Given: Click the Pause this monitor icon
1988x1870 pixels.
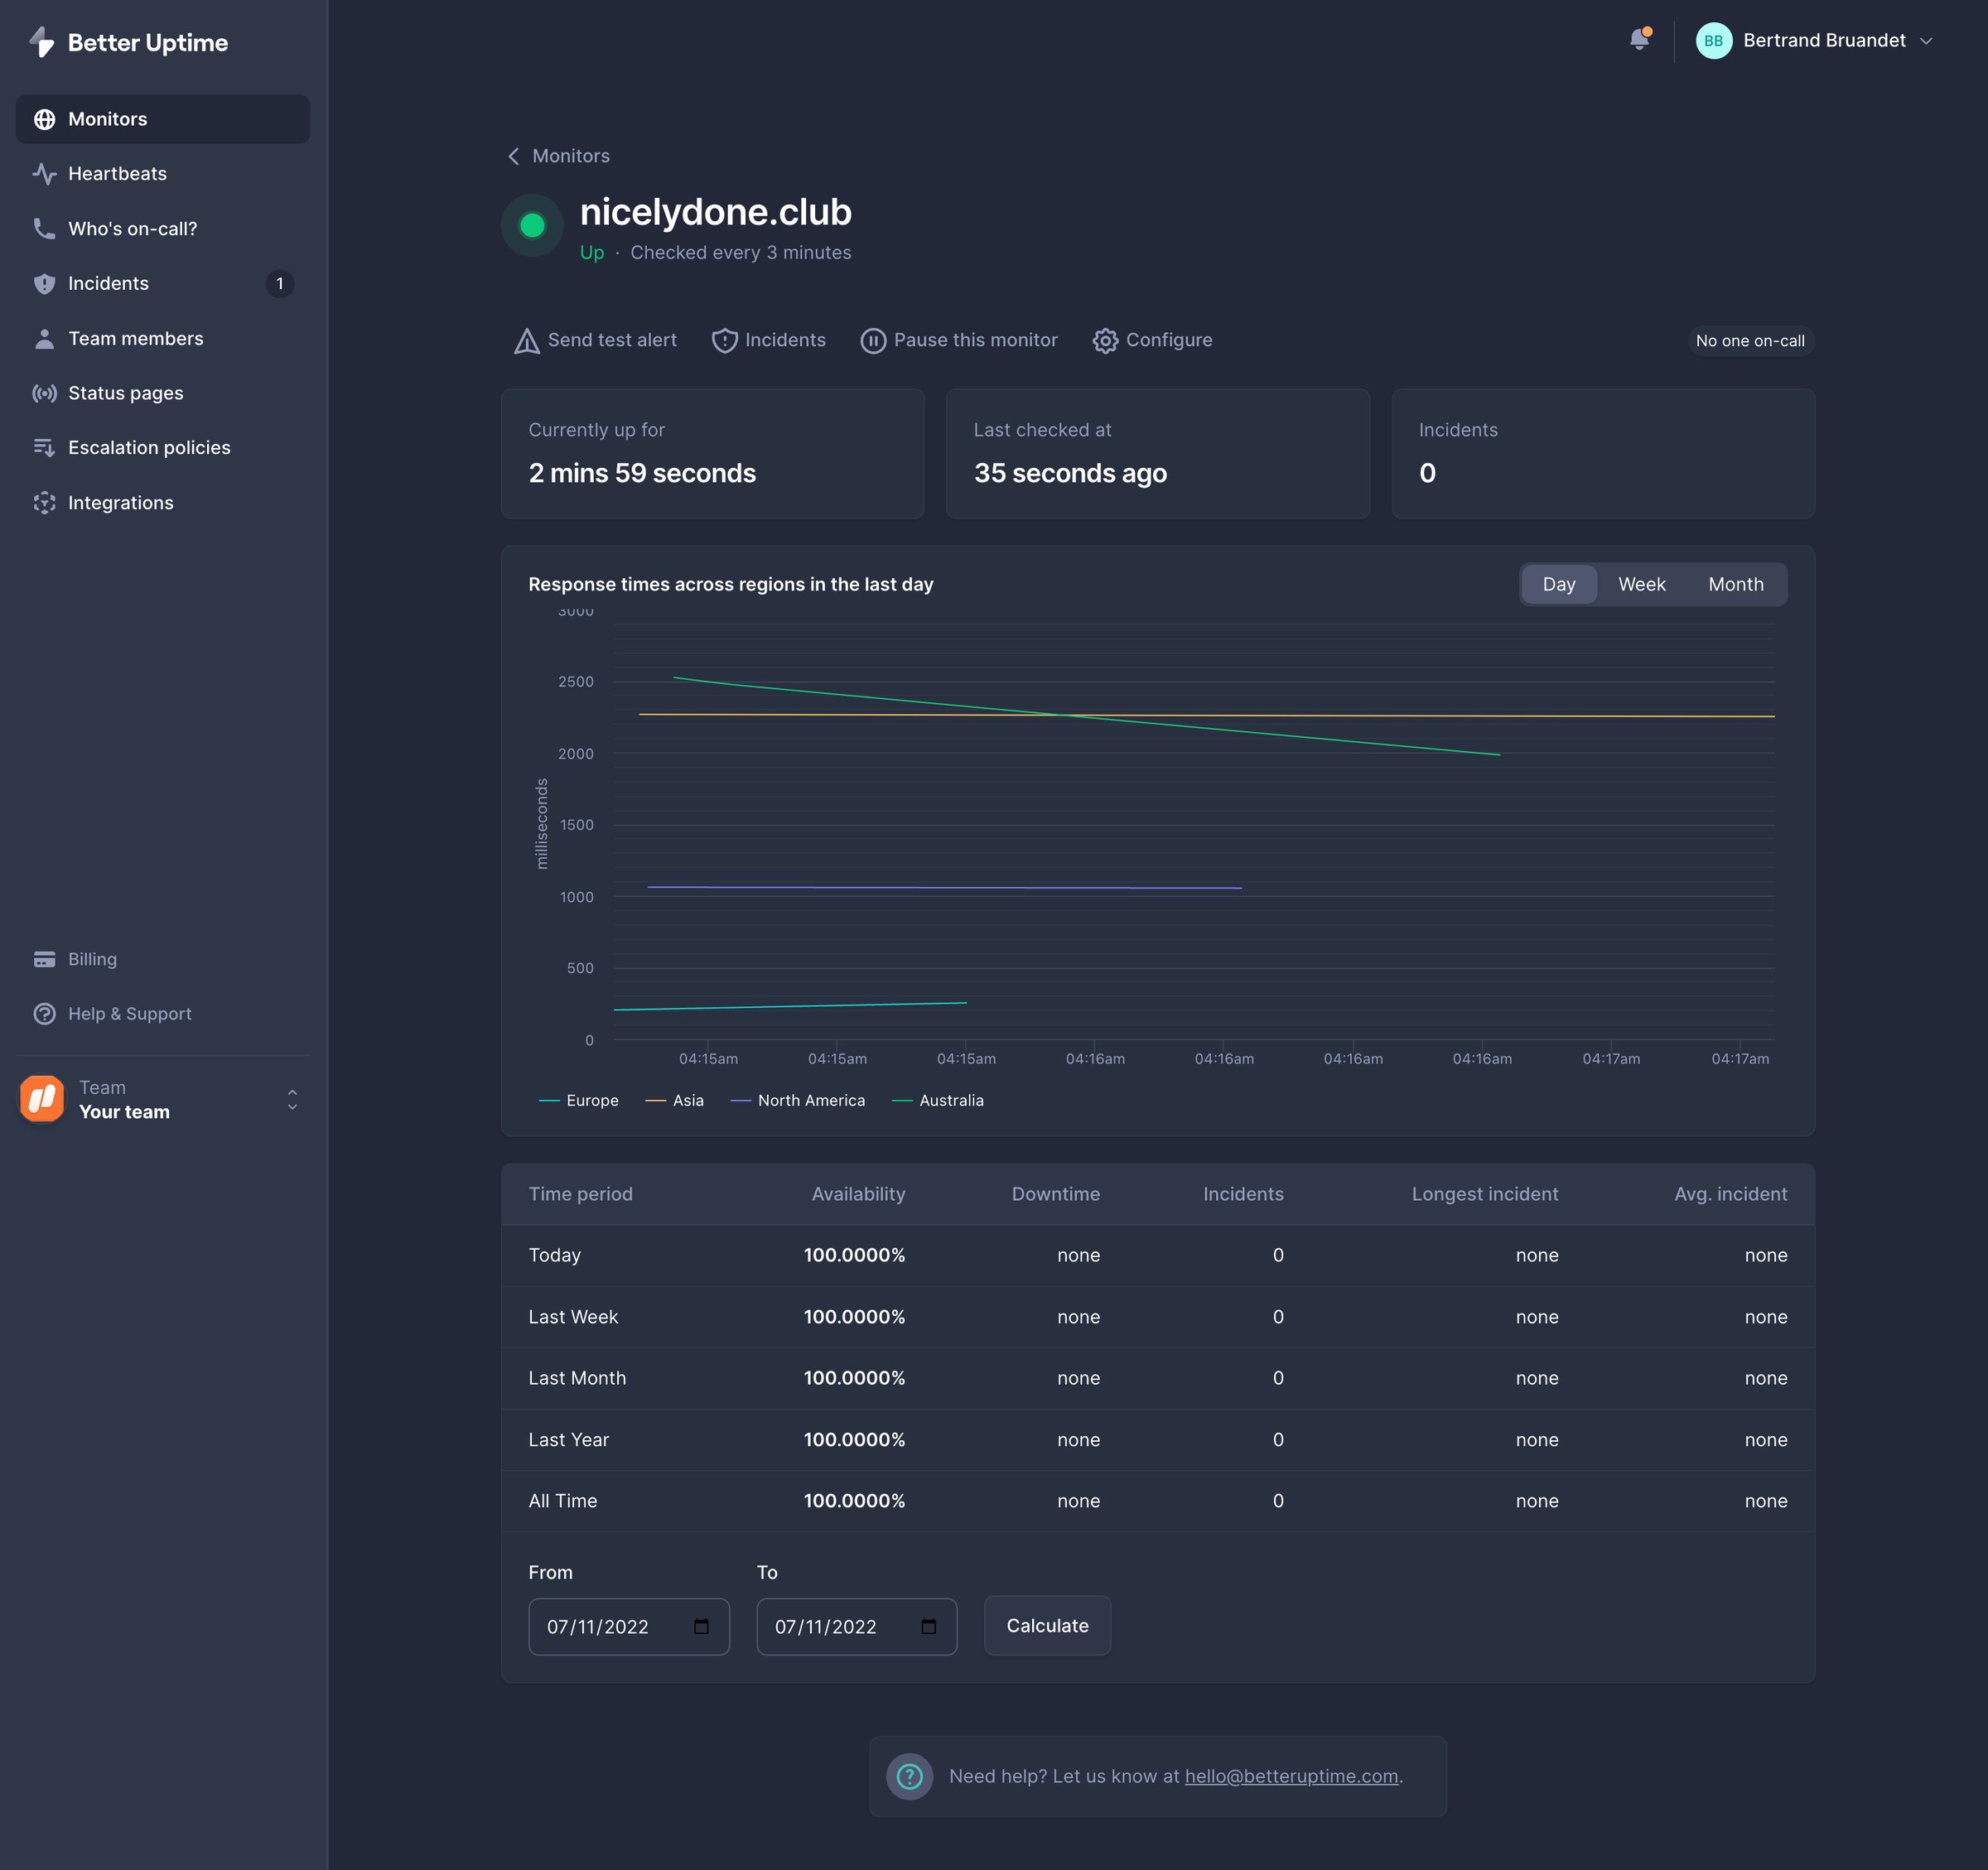Looking at the screenshot, I should click(x=873, y=341).
